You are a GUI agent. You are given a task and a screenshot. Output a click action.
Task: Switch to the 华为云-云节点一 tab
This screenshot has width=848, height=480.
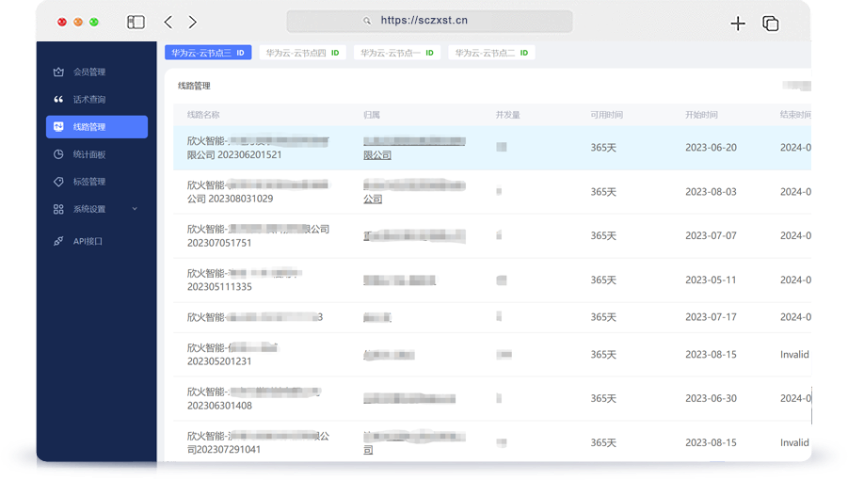397,52
